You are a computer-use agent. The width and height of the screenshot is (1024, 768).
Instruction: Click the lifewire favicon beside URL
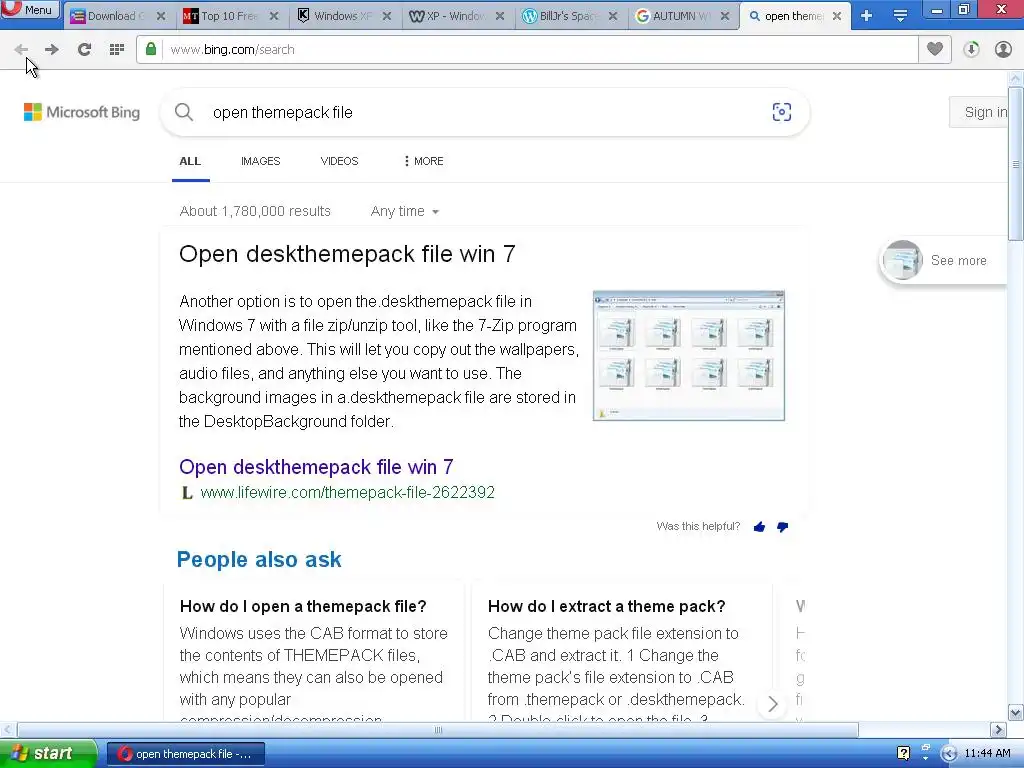click(x=187, y=493)
